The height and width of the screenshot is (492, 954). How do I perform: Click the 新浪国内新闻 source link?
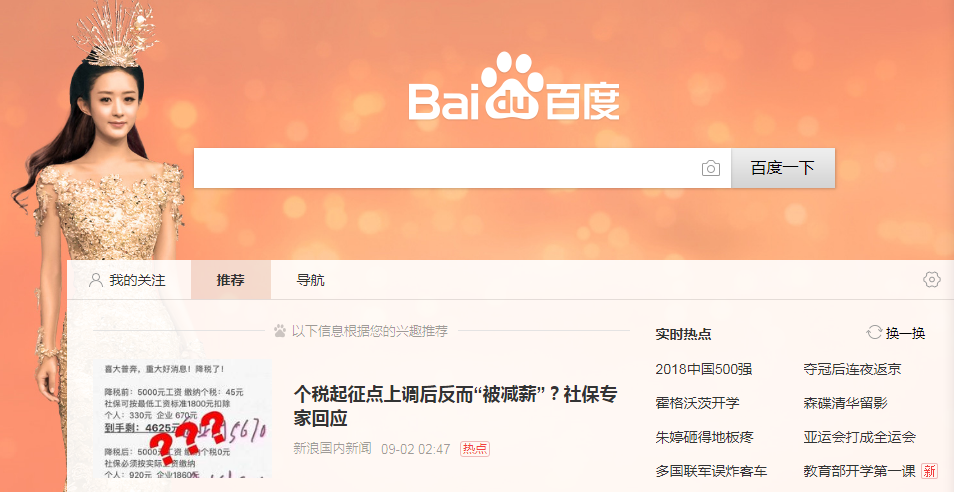pos(332,449)
